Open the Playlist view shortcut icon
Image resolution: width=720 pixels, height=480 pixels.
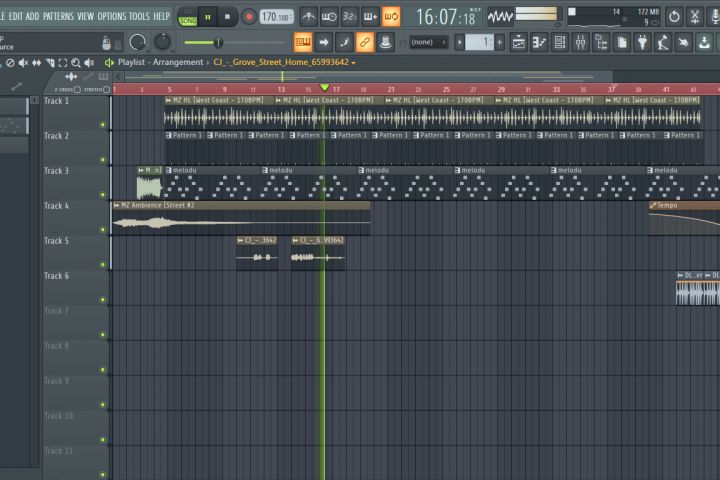click(518, 43)
